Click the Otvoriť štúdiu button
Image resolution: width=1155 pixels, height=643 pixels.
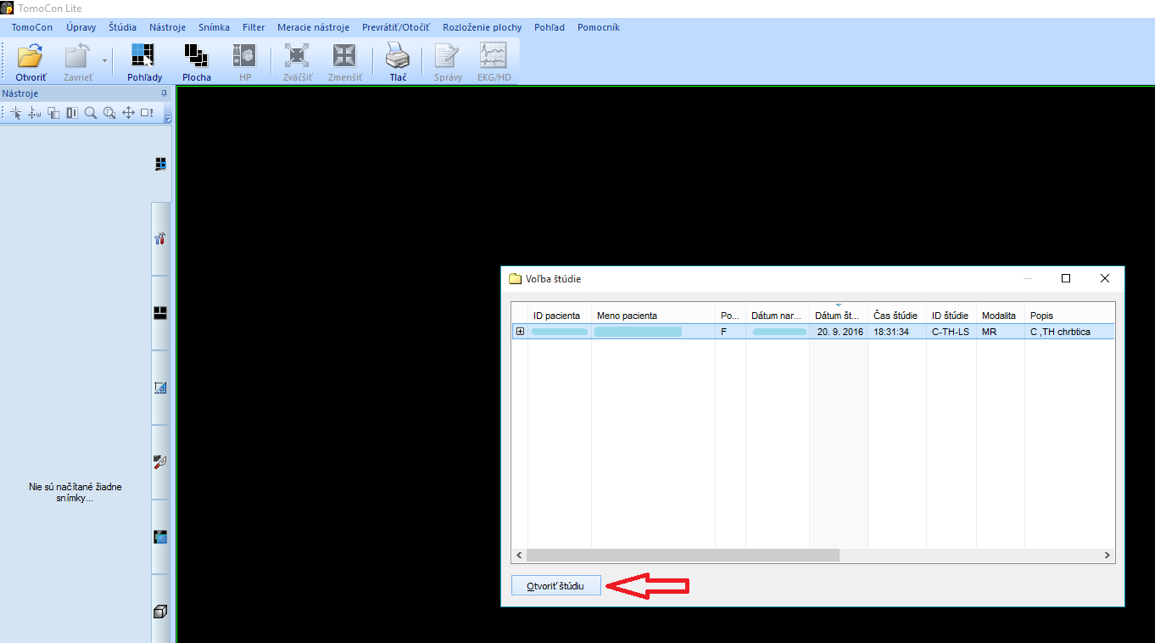click(x=556, y=585)
